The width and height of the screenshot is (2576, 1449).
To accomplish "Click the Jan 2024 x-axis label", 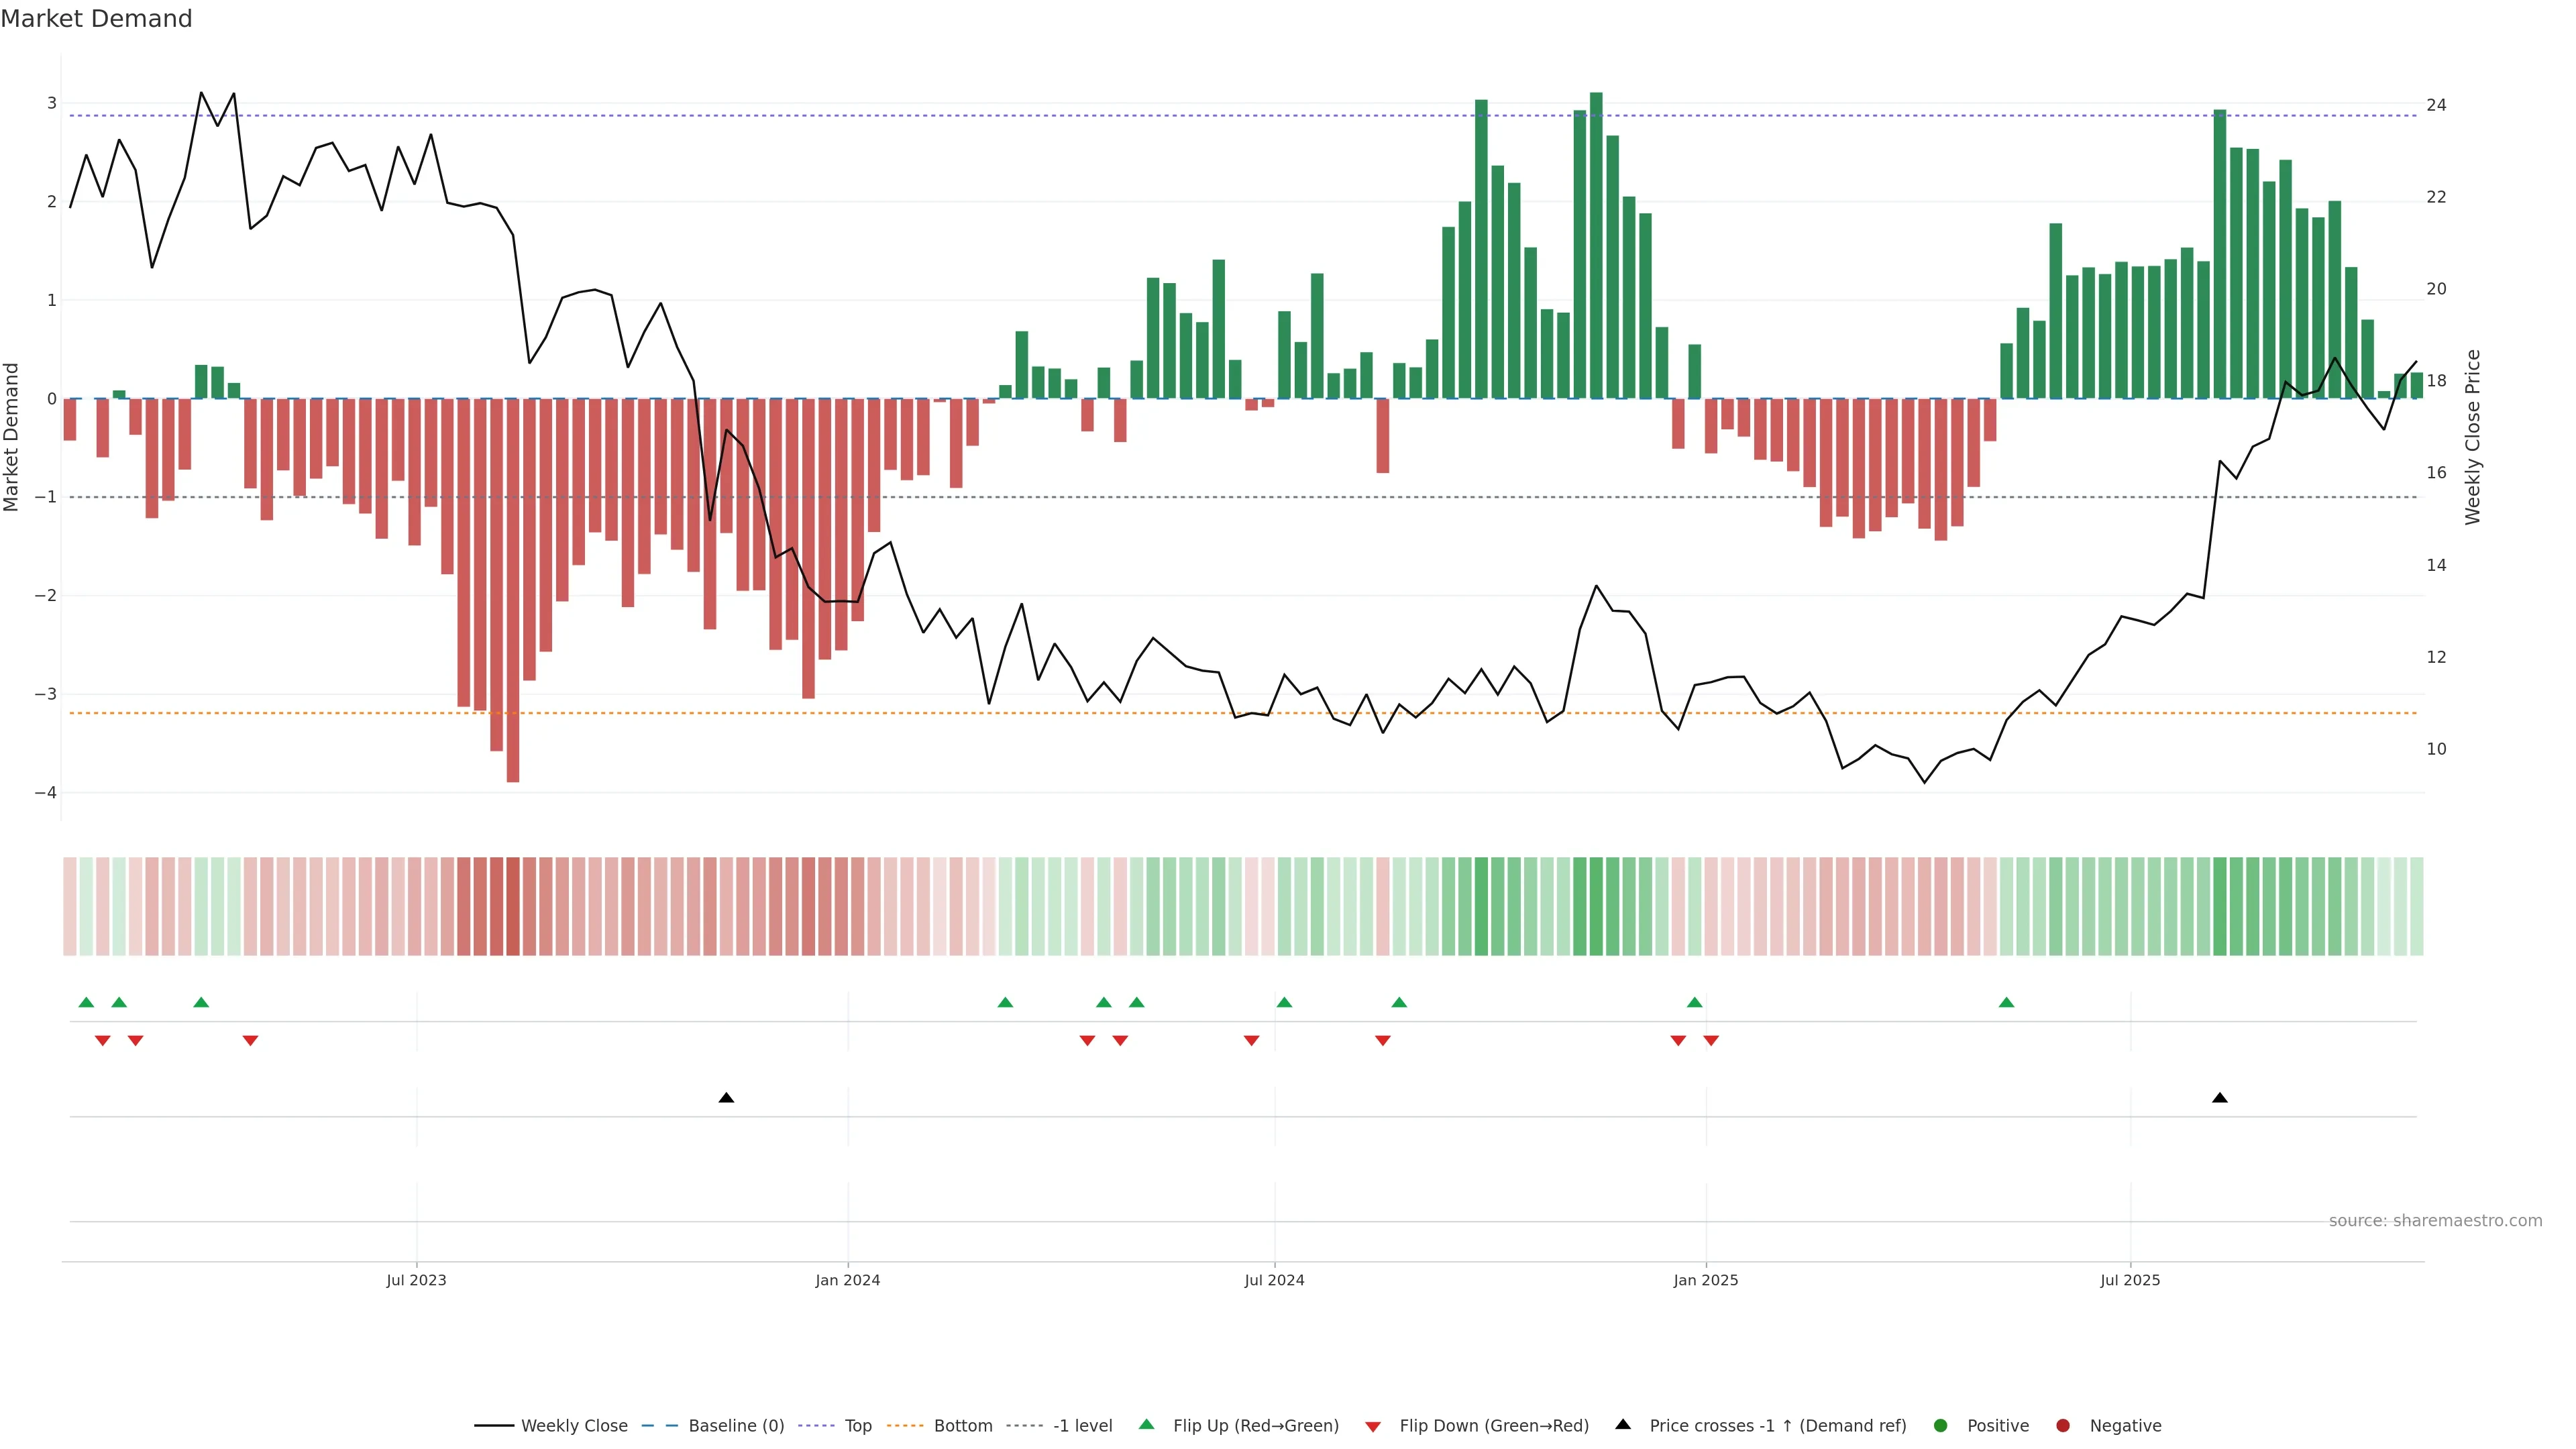I will [847, 1280].
